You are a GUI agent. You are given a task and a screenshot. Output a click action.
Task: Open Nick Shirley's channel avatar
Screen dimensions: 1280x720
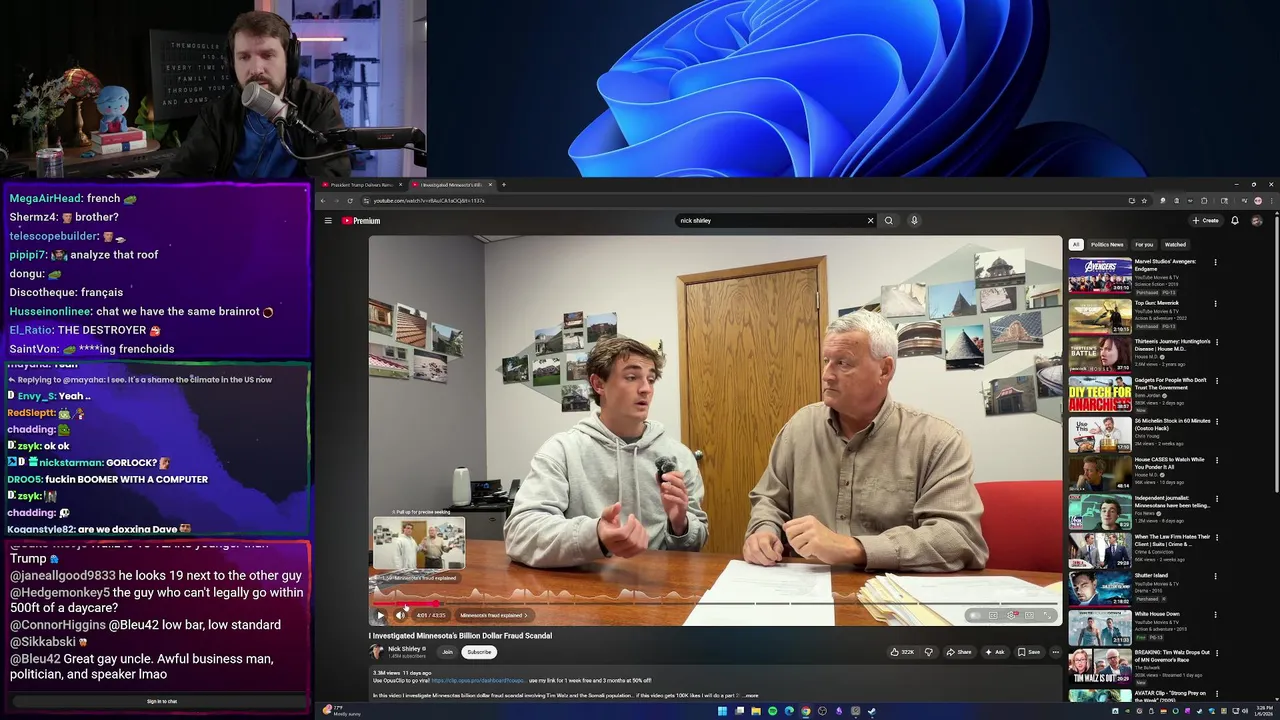[377, 652]
